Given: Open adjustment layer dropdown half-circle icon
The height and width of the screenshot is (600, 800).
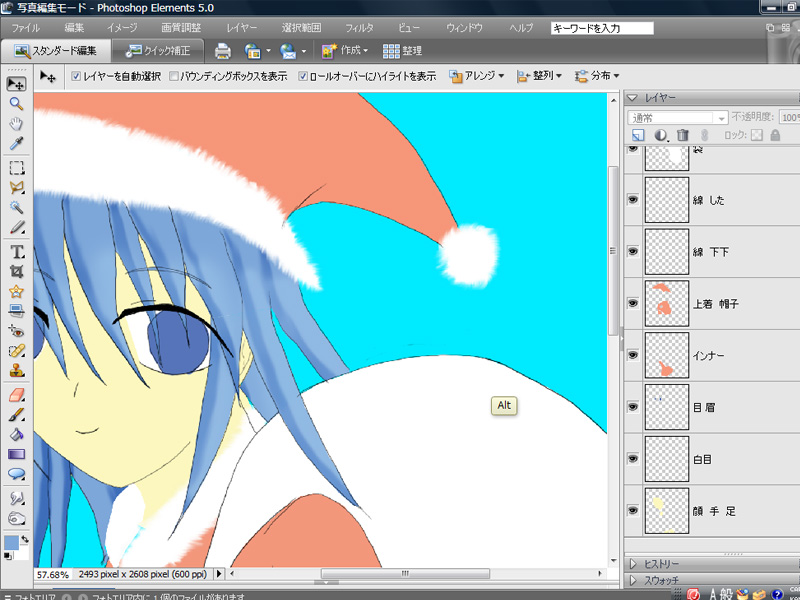Looking at the screenshot, I should (661, 135).
